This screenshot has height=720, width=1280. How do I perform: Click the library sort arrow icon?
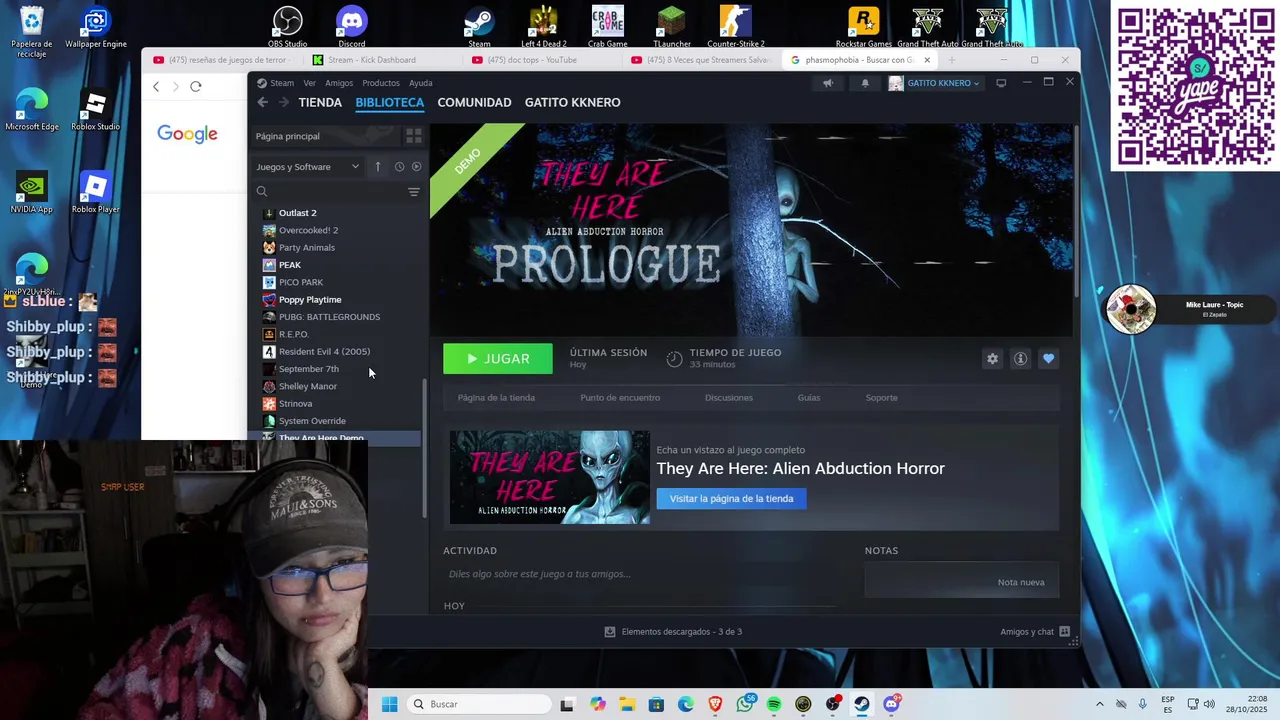tap(378, 167)
